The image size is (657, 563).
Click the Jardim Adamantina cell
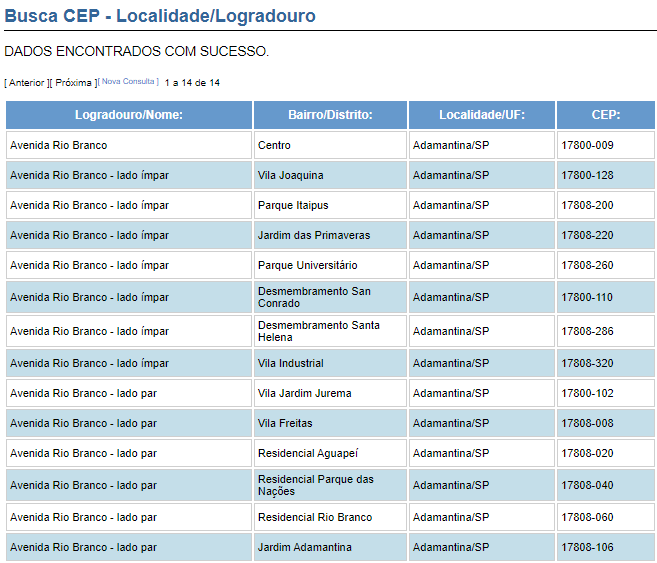[330, 547]
